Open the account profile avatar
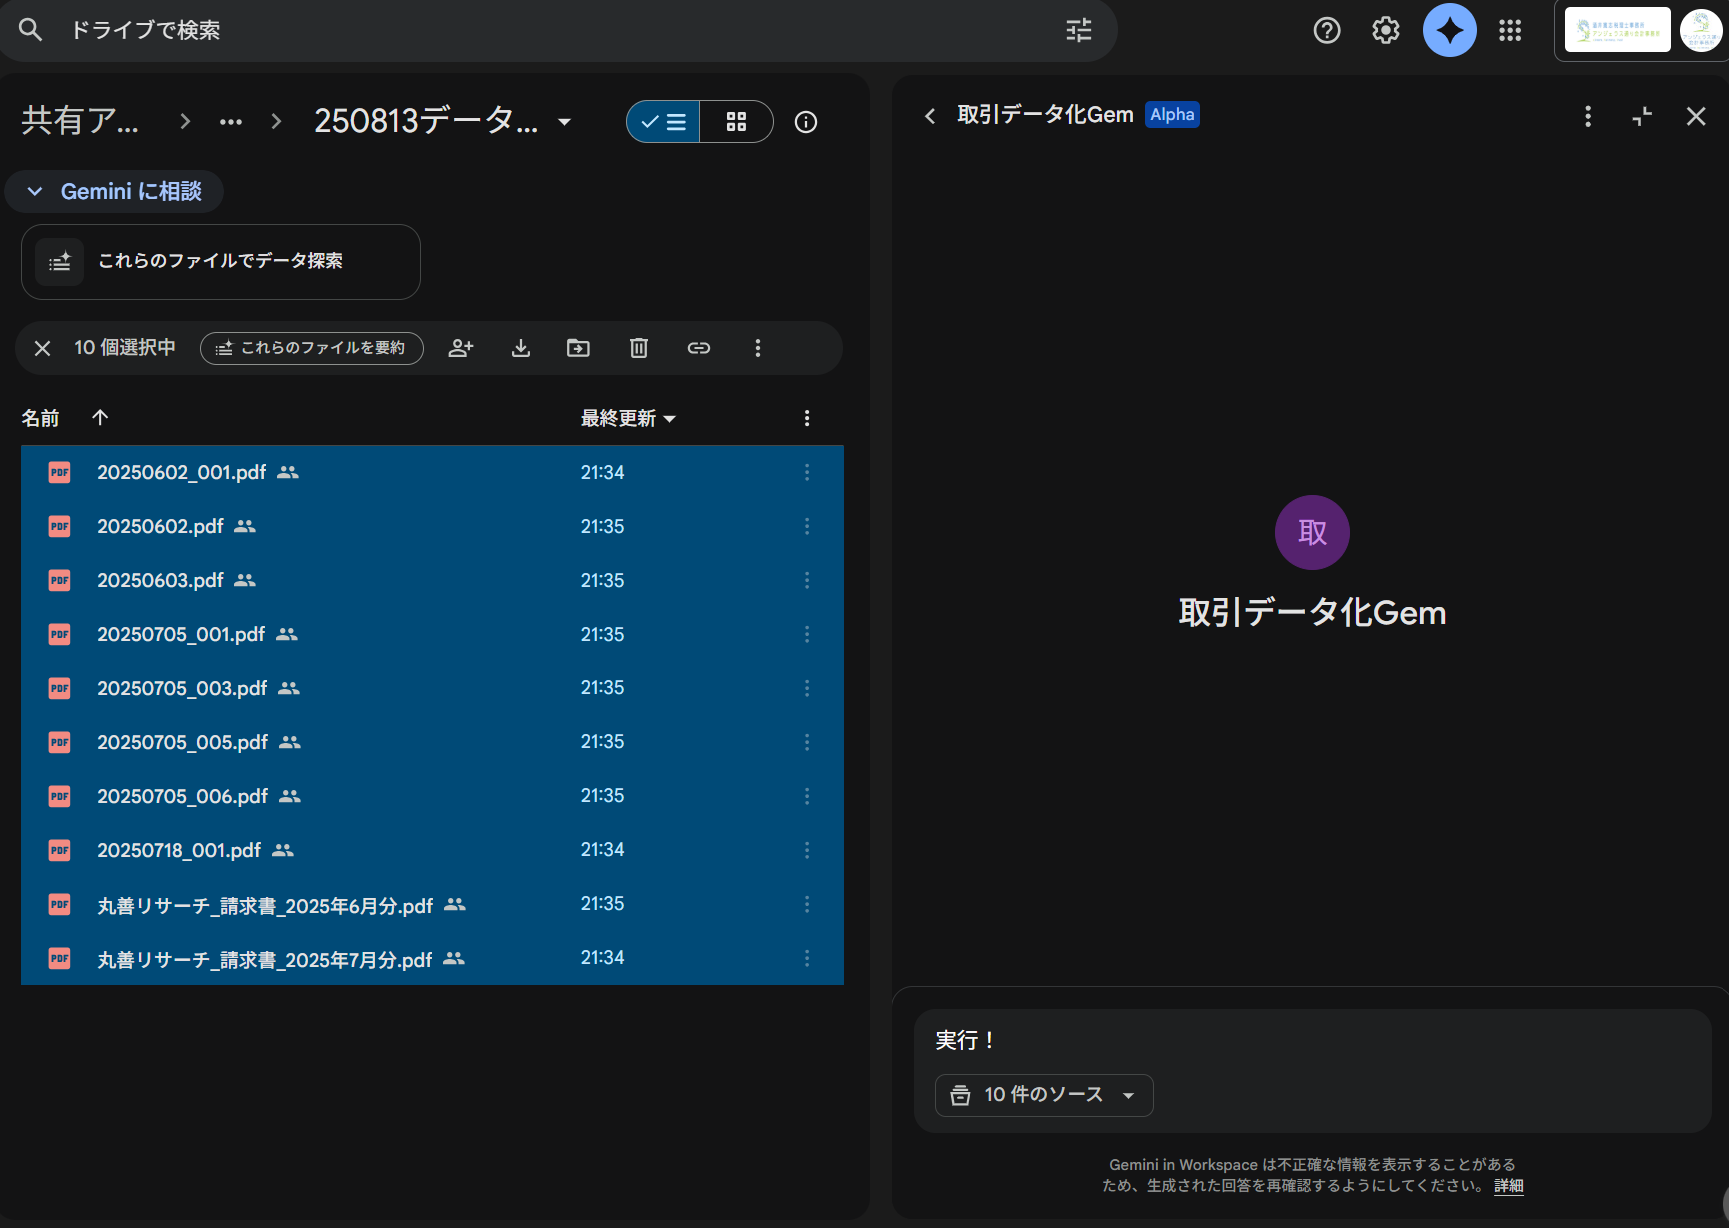This screenshot has height=1228, width=1729. point(1700,30)
